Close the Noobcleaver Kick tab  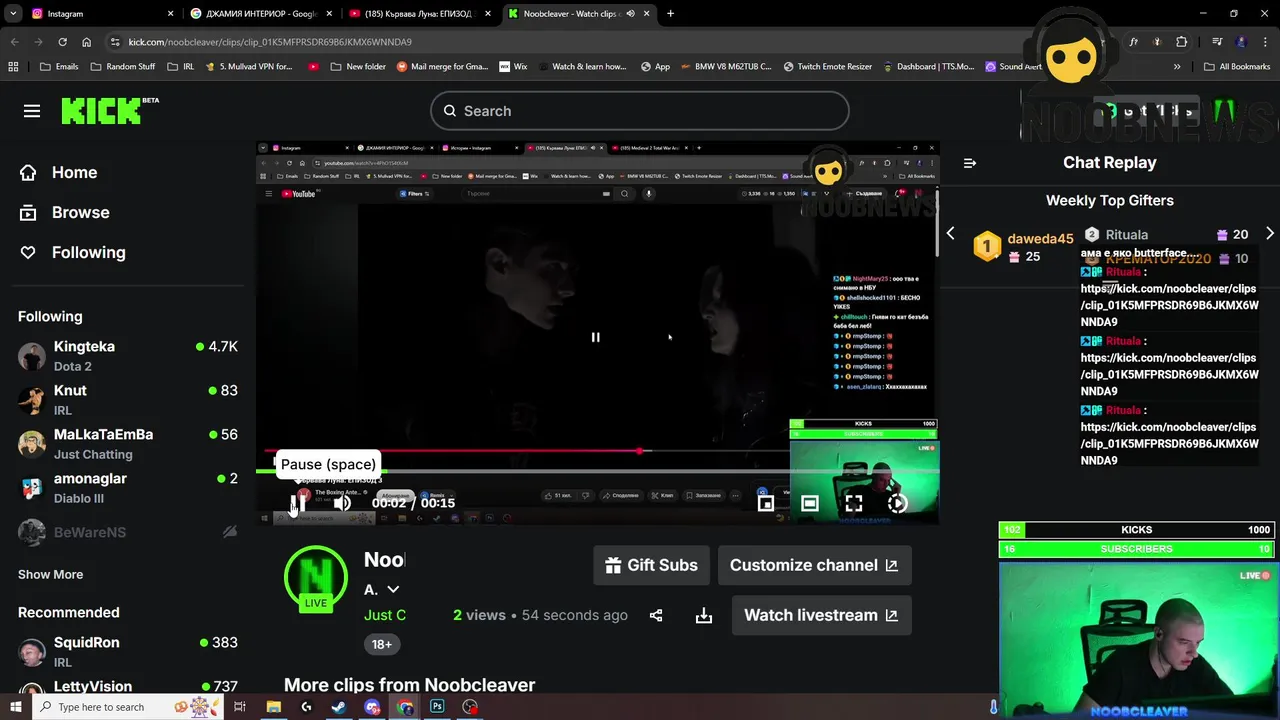(x=646, y=14)
